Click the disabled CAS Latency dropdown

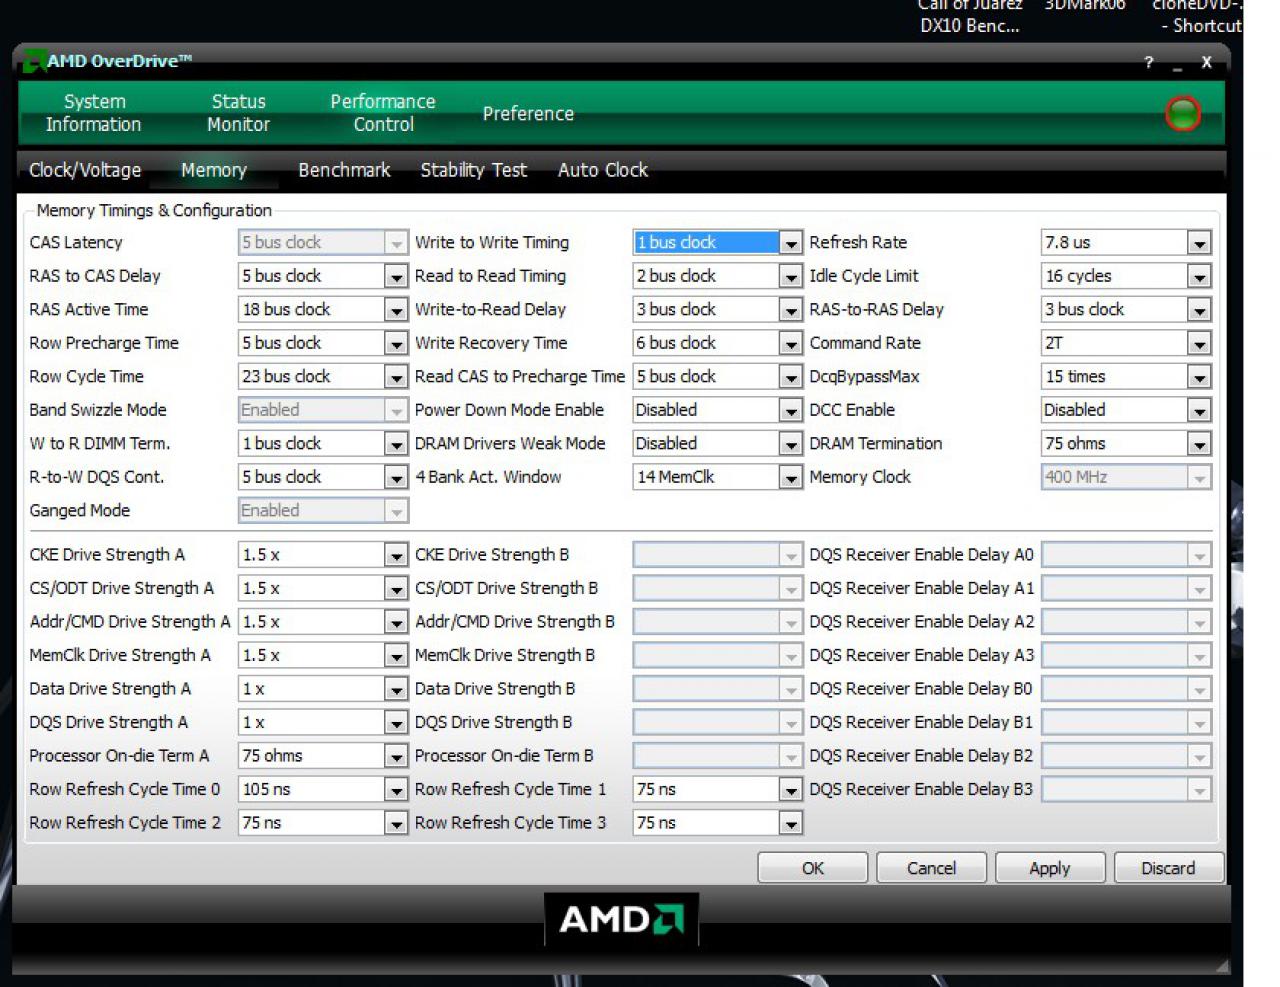[x=323, y=243]
